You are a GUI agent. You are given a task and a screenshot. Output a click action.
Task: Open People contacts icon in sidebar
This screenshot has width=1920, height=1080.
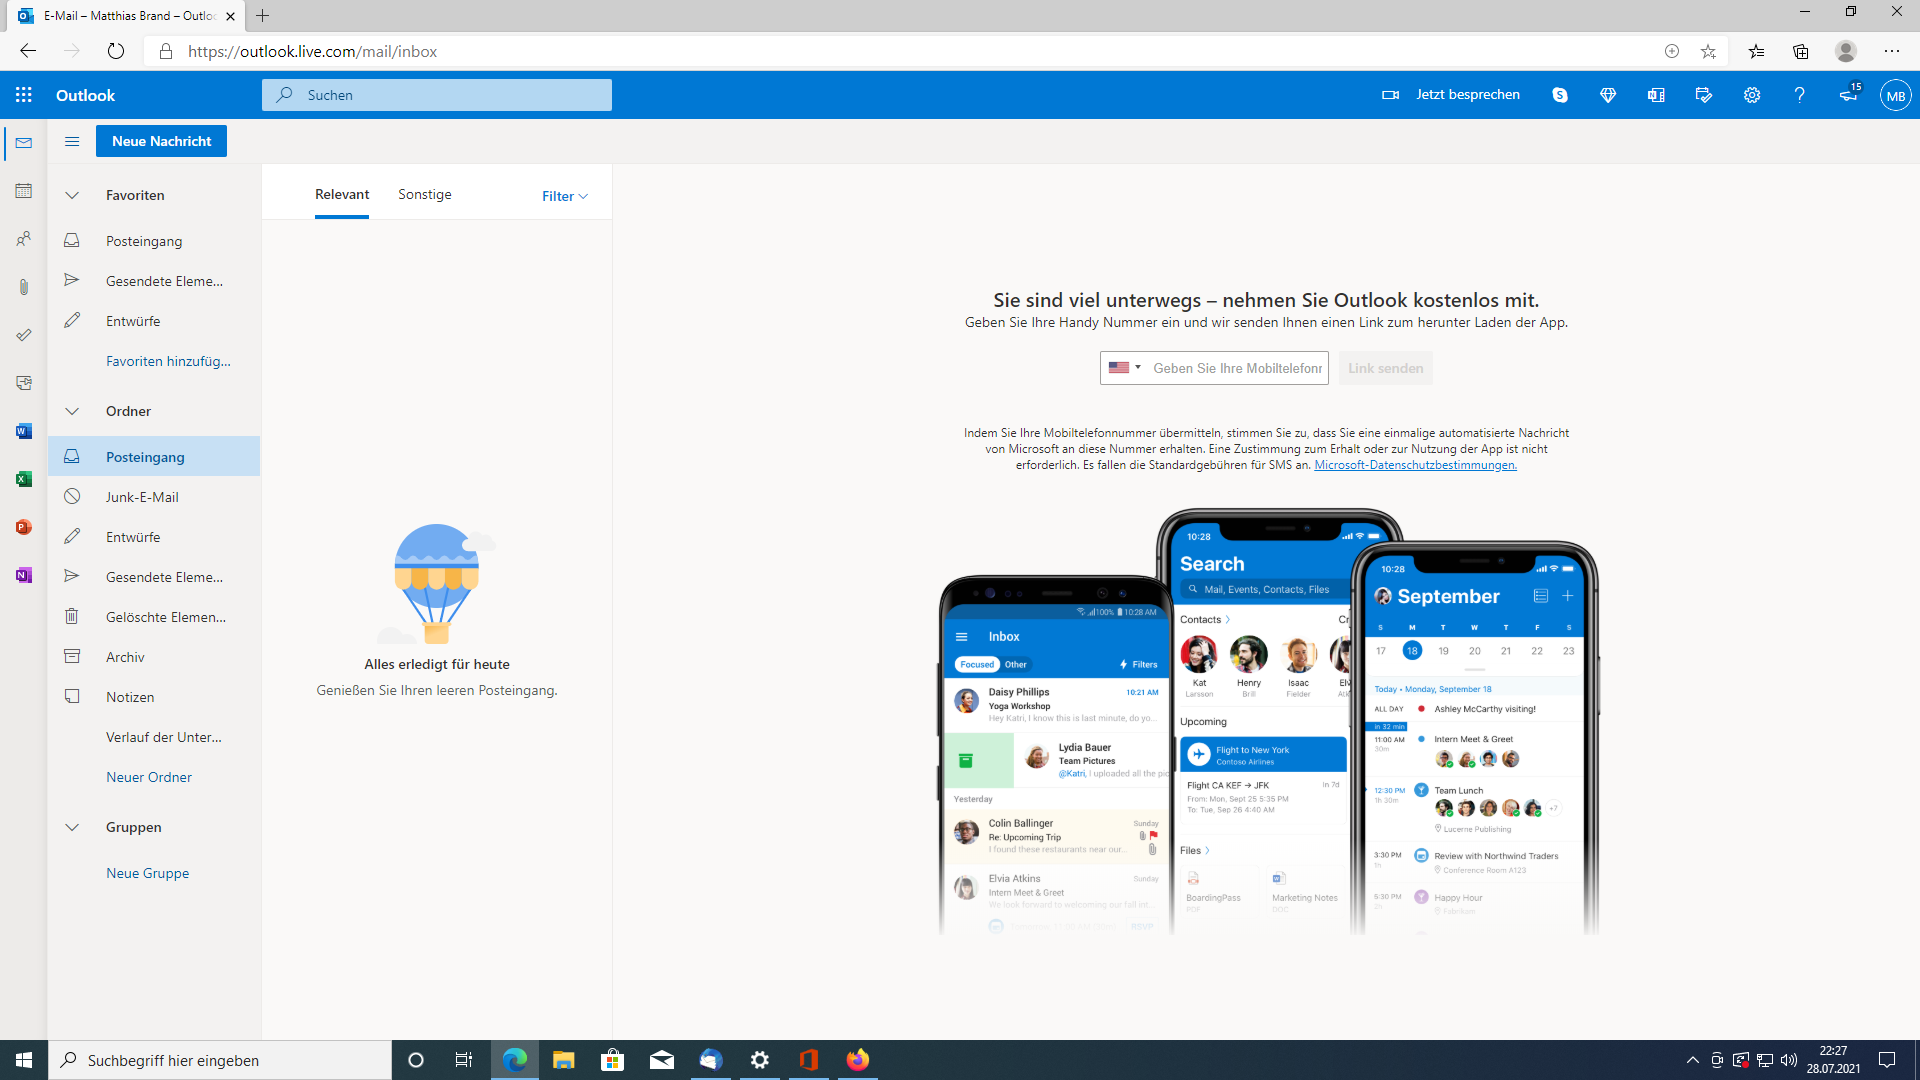(24, 239)
